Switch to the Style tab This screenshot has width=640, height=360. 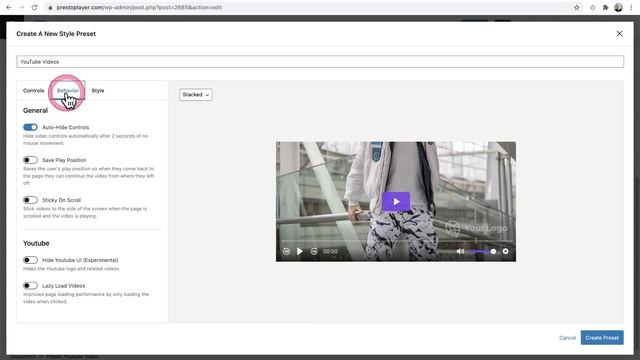tap(98, 91)
